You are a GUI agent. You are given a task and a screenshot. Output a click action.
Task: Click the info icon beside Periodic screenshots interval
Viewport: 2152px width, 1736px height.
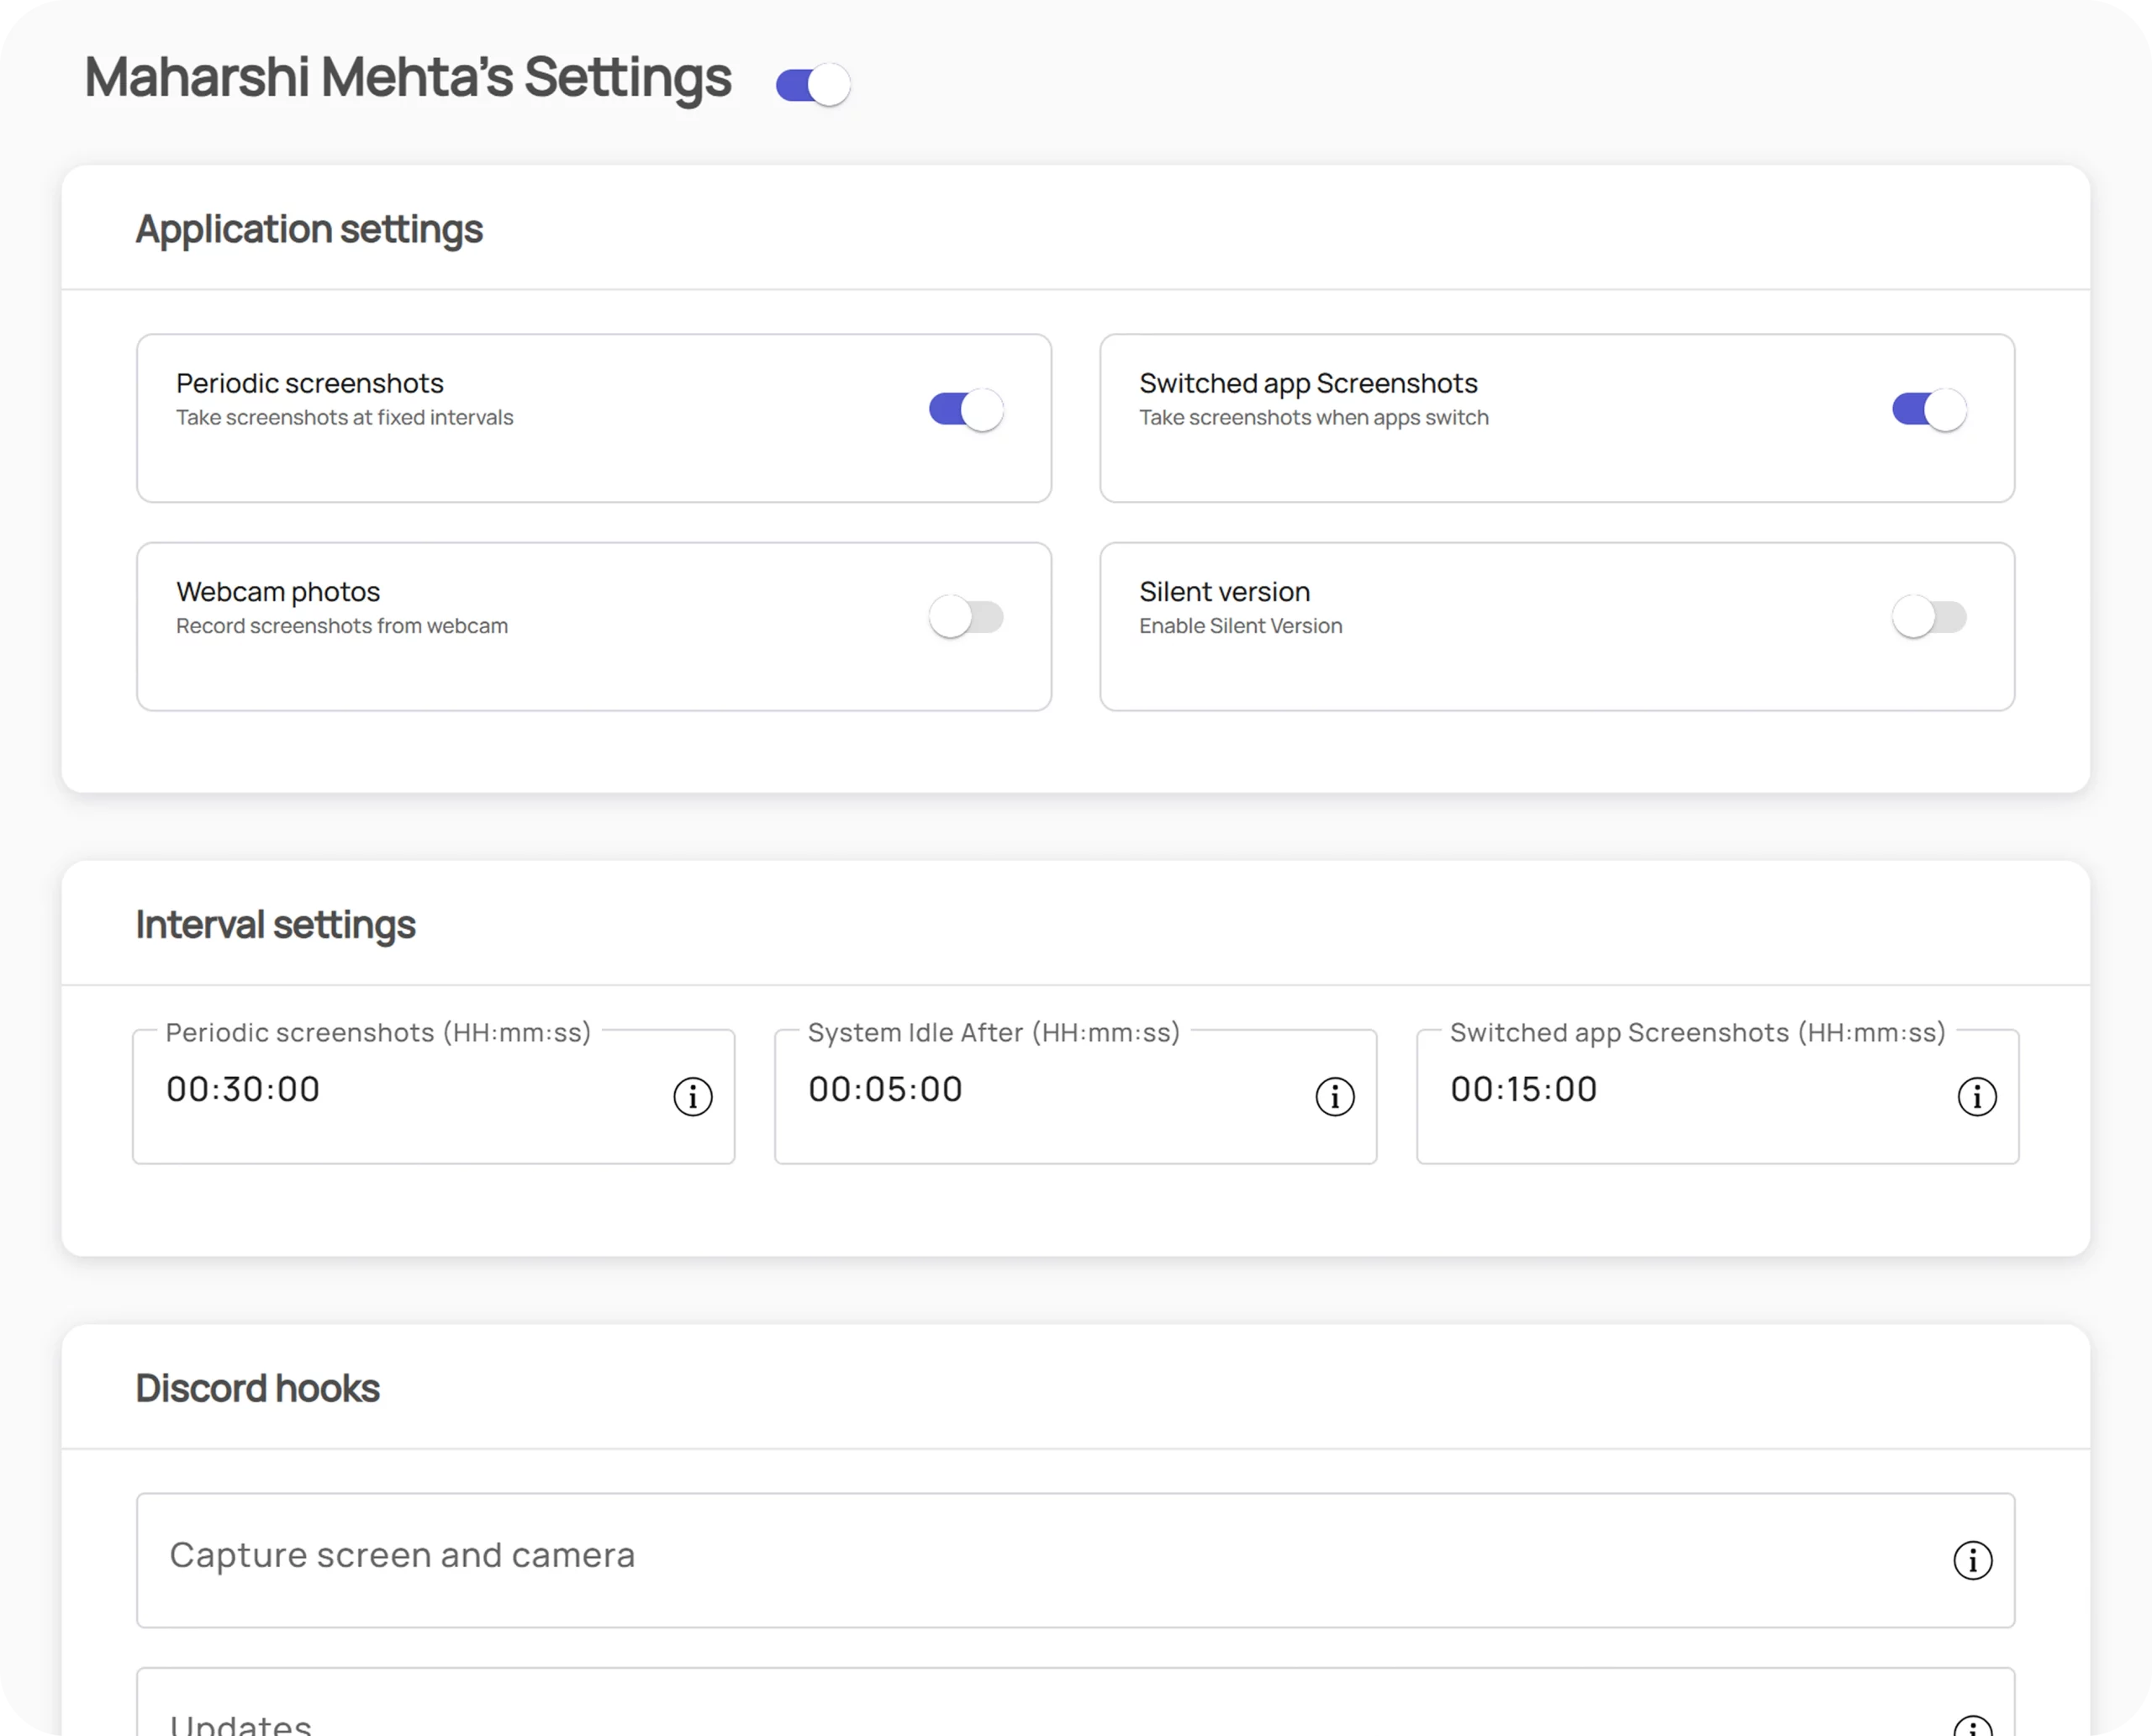pyautogui.click(x=693, y=1097)
